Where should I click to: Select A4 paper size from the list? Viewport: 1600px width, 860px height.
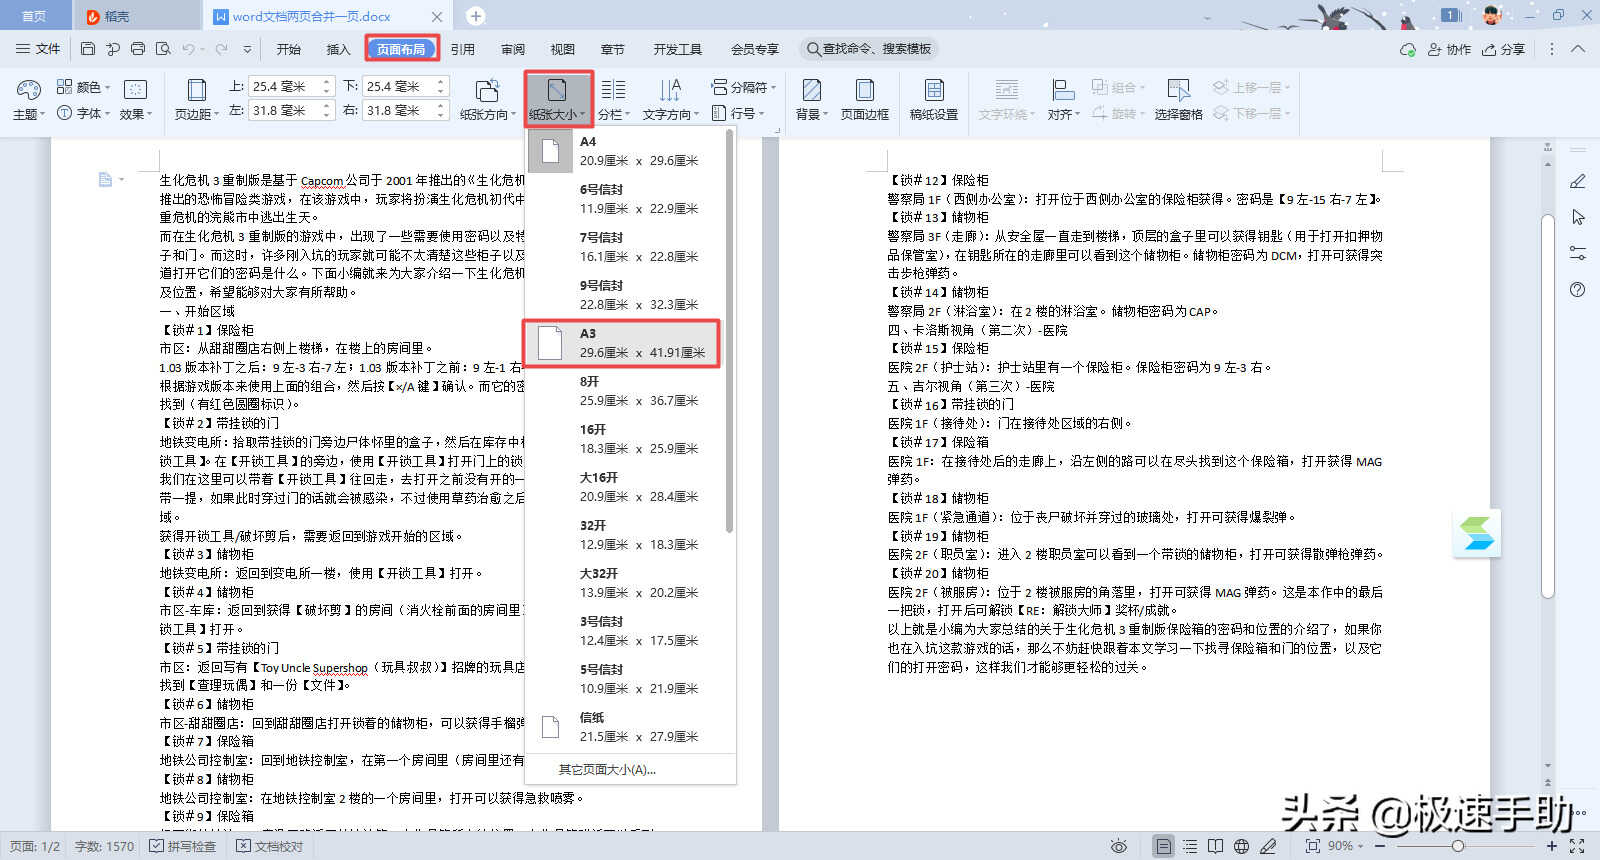coord(626,151)
